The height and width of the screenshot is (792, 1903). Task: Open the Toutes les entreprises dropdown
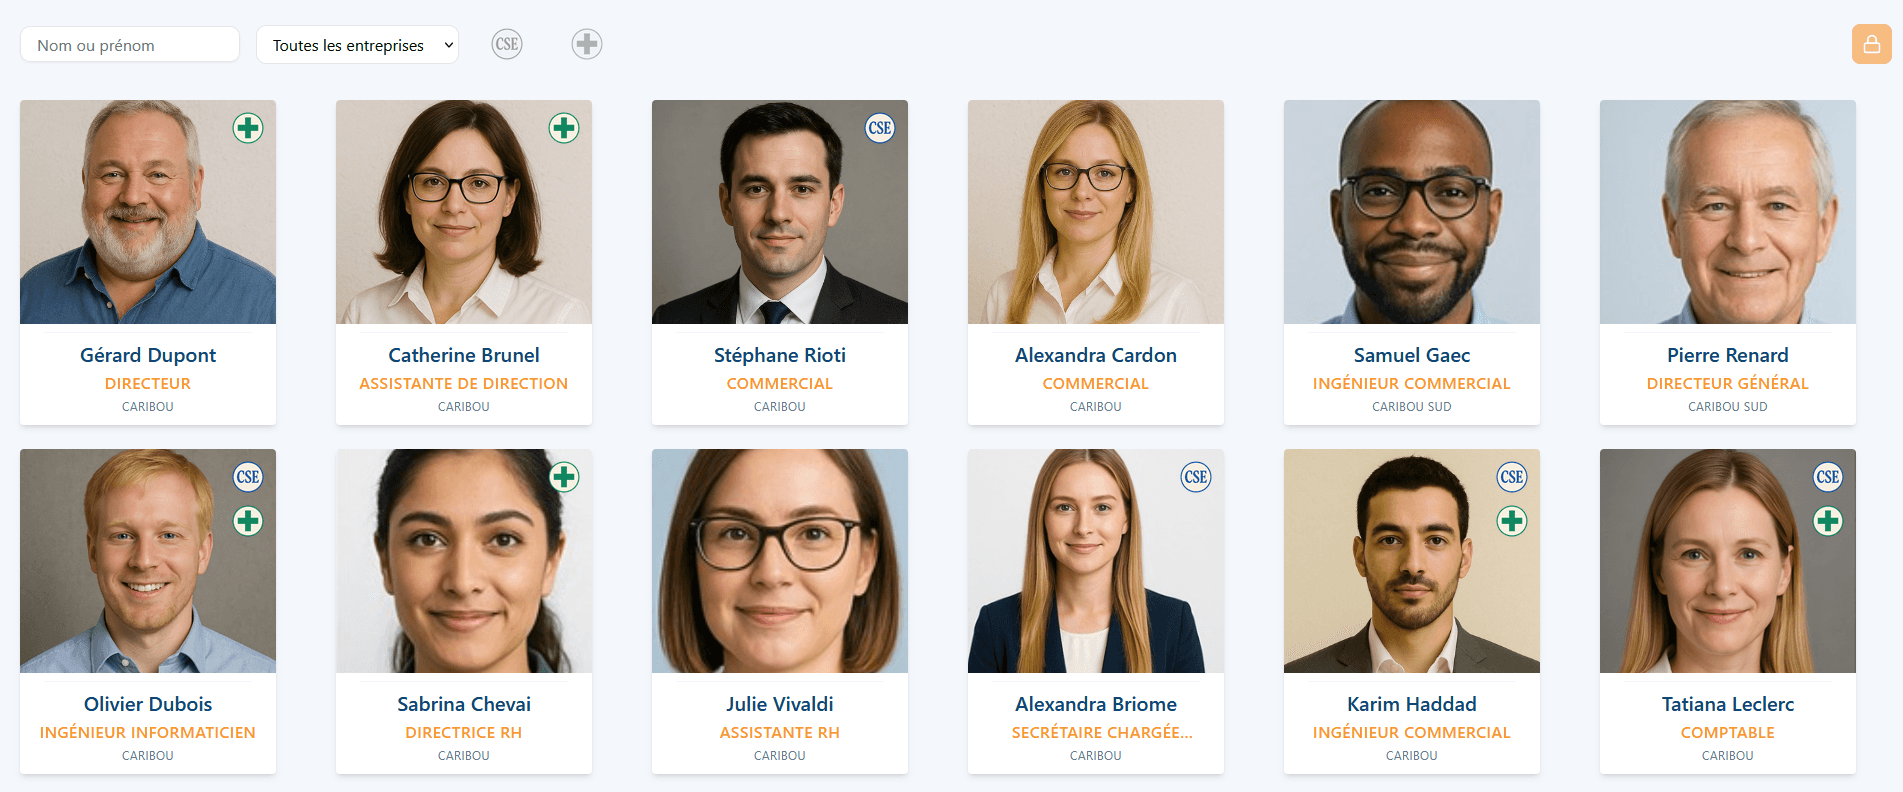point(358,45)
